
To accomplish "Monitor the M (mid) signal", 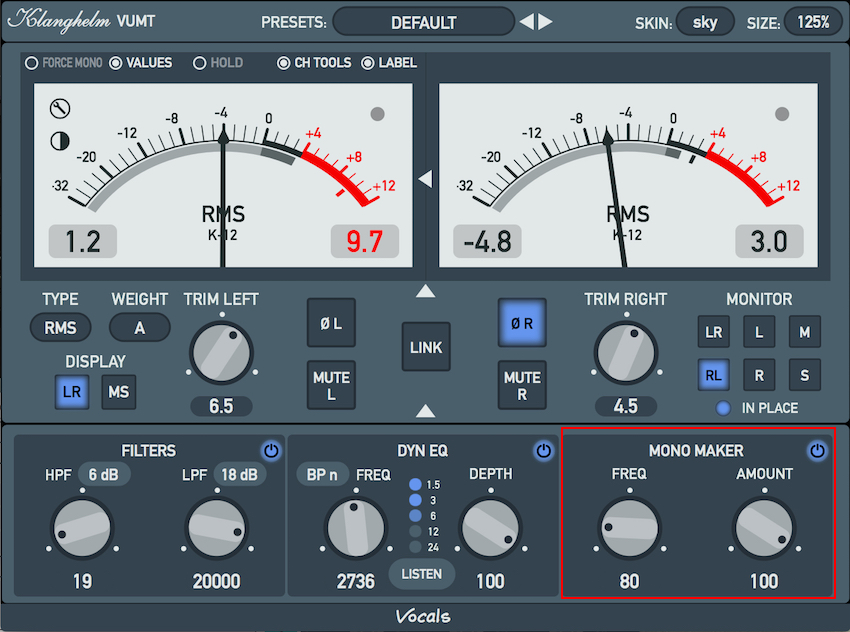I will [x=804, y=332].
